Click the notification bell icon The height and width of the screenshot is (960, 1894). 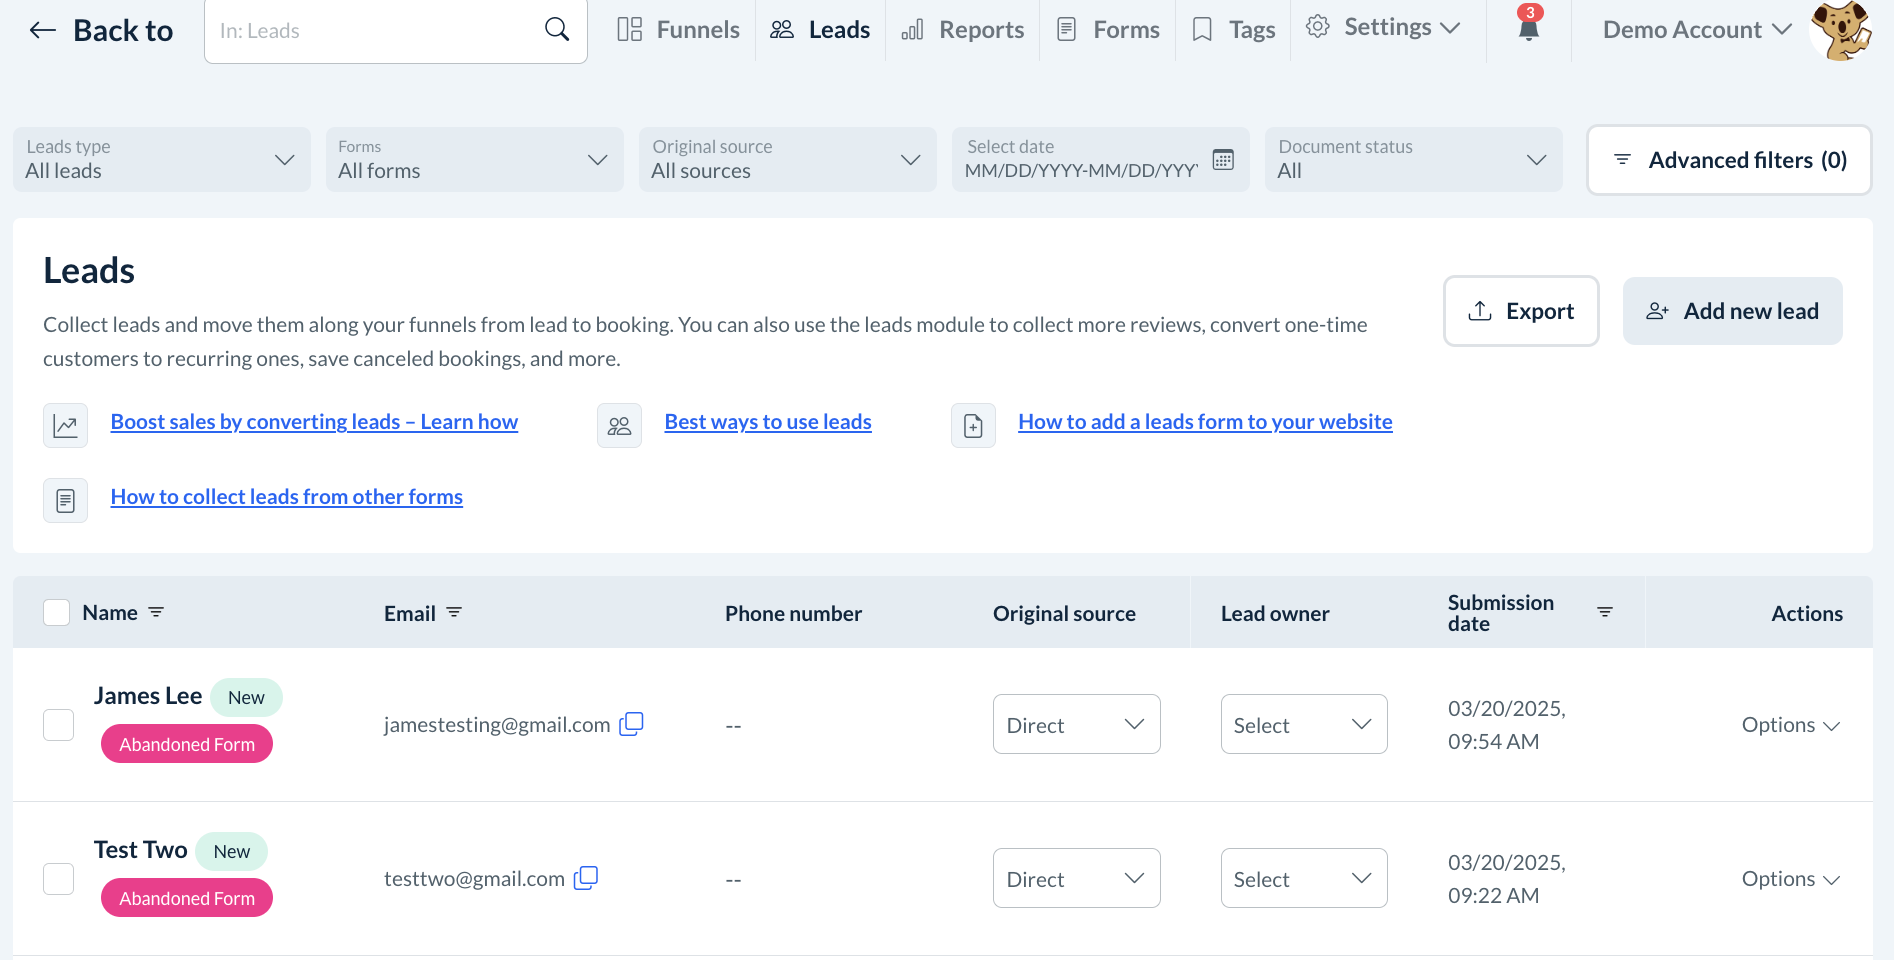coord(1528,28)
